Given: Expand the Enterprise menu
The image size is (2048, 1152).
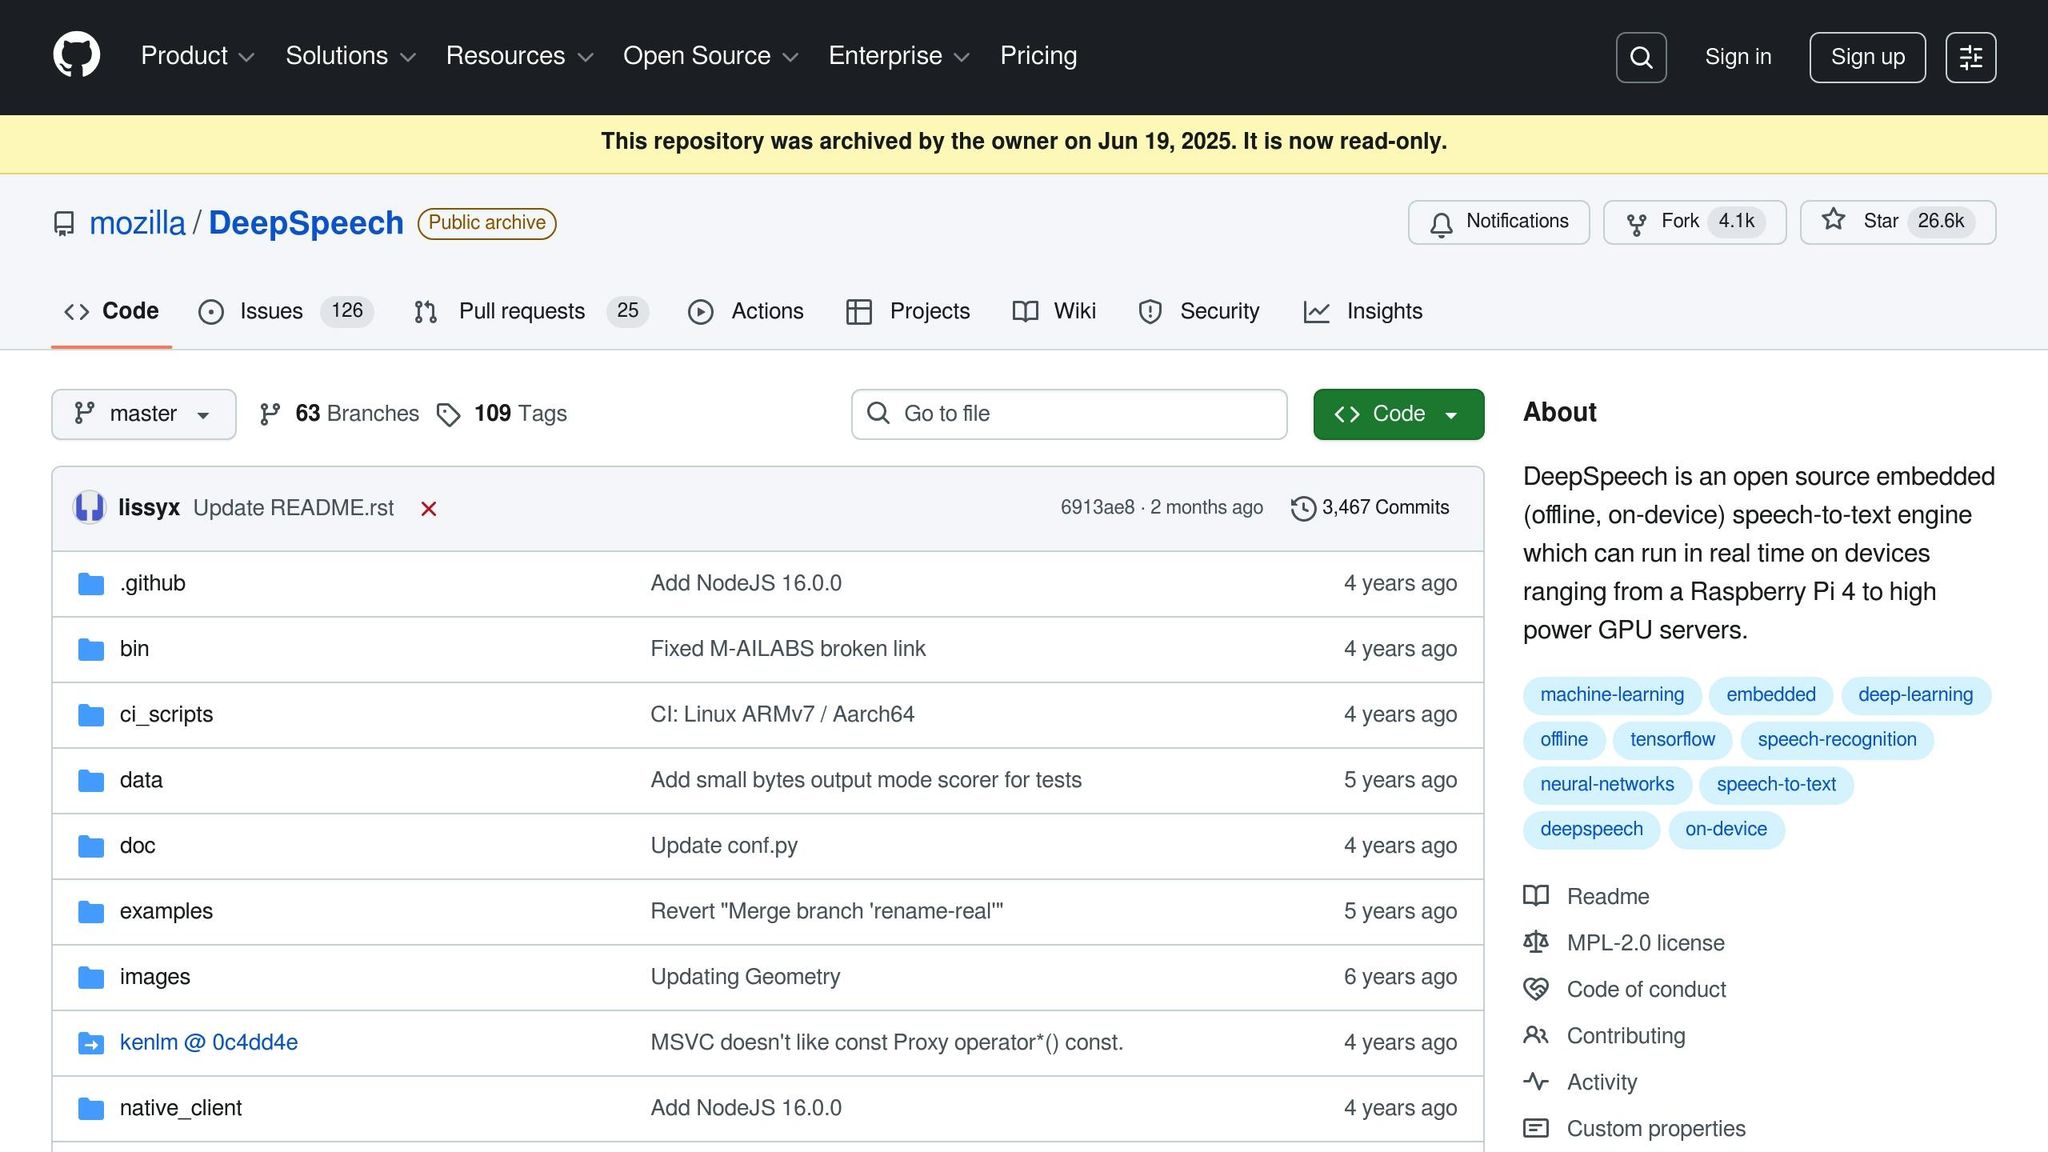Looking at the screenshot, I should [899, 56].
